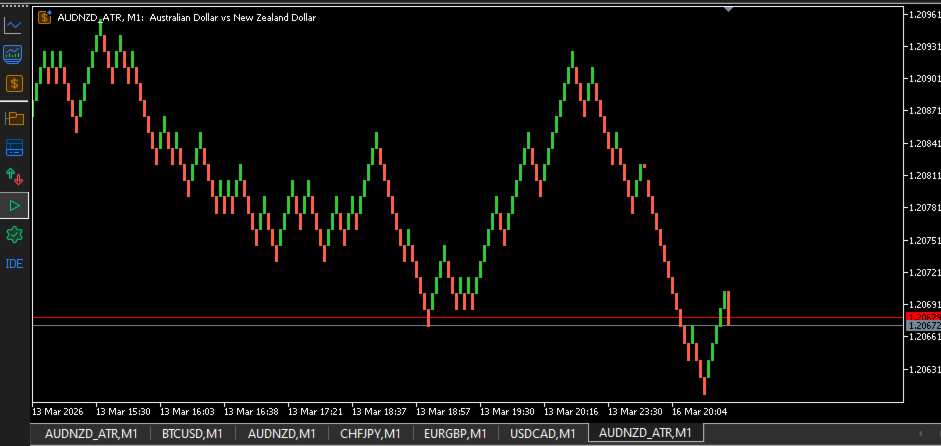
Task: Click the '13 Mar 2026' time label
Action: [58, 412]
